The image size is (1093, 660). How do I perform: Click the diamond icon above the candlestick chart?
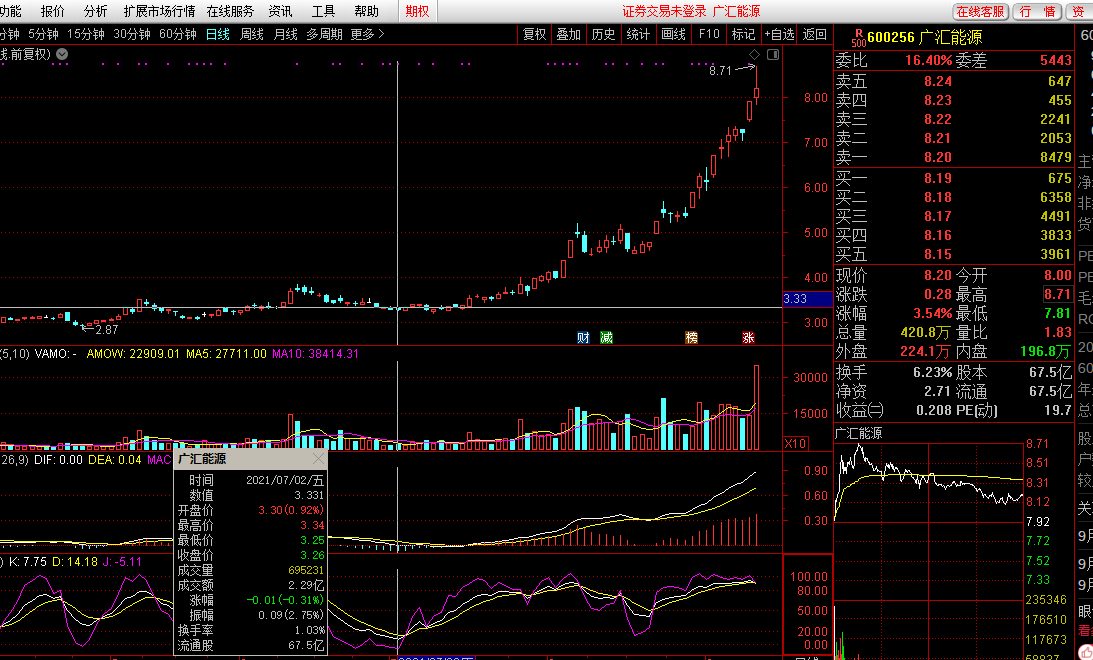[754, 54]
